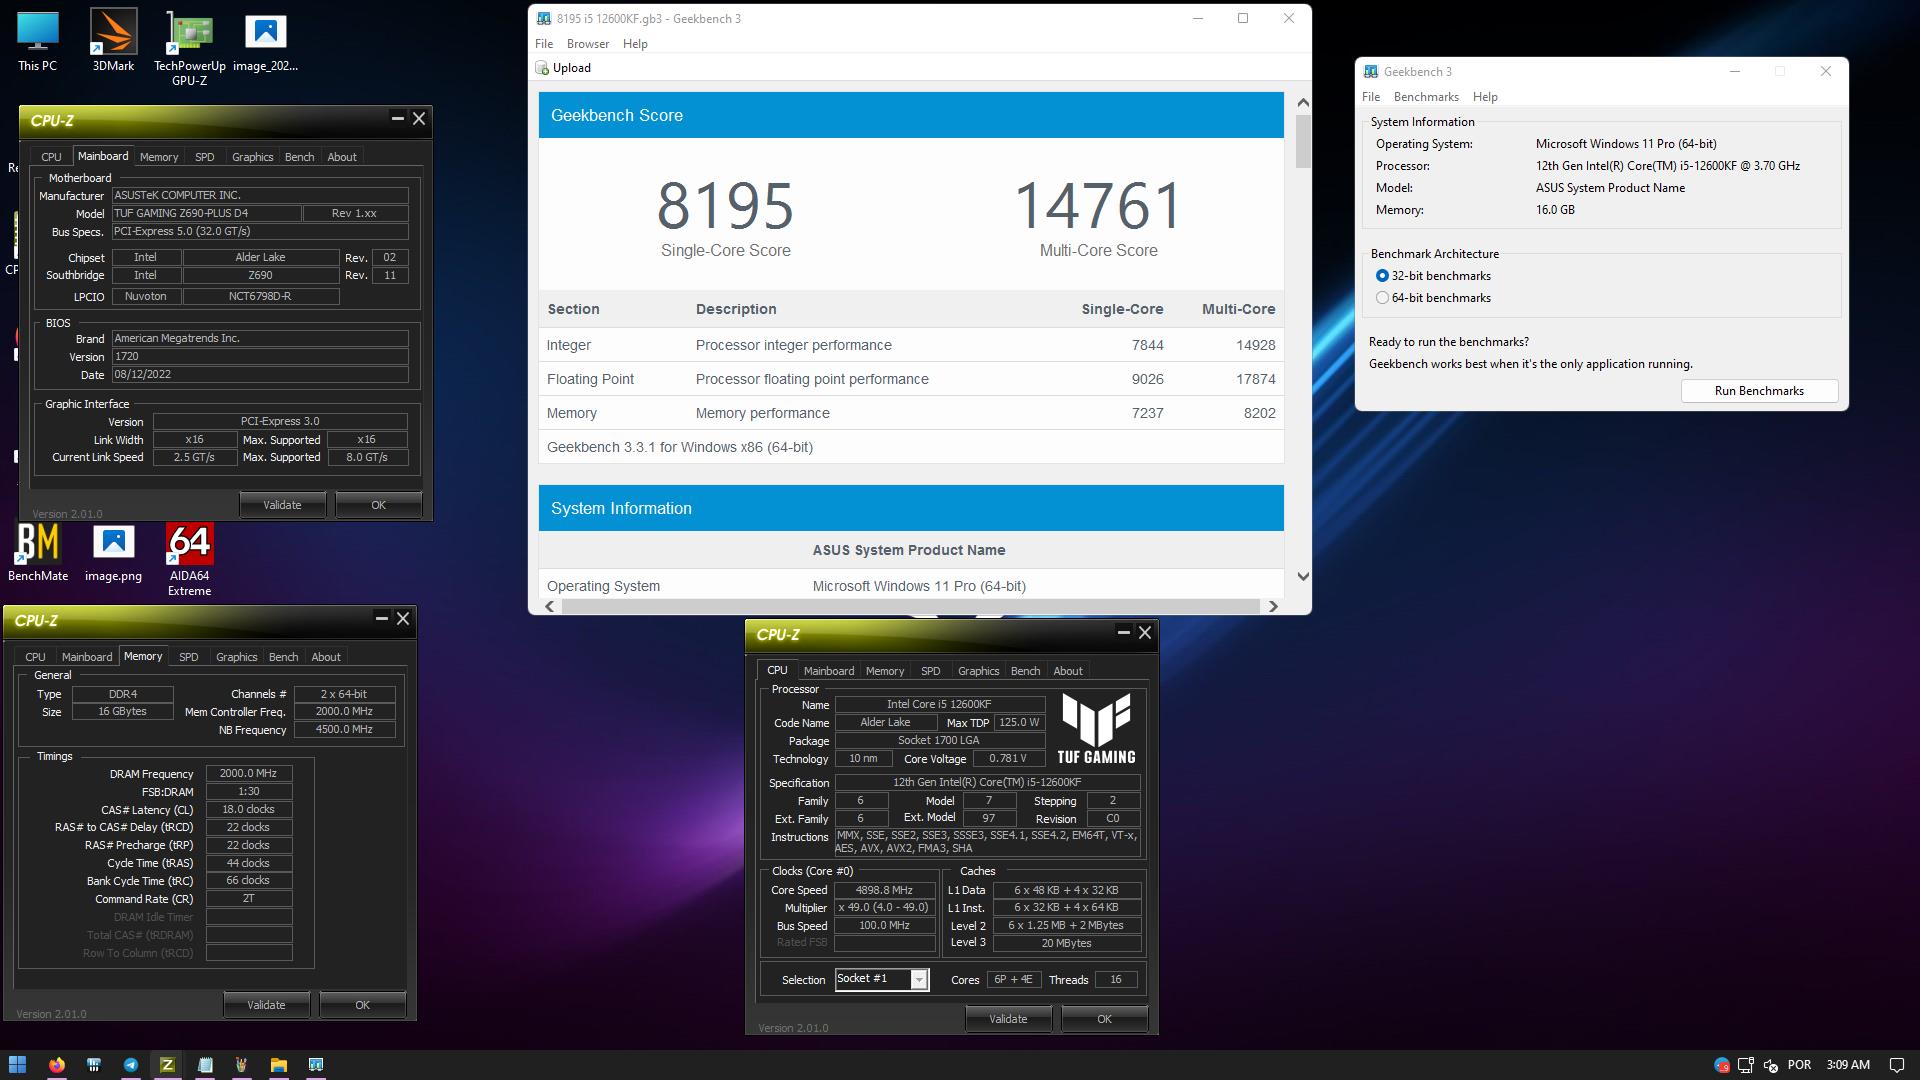Switch to SPD tab in CPU-Z Mainboard window

(205, 157)
